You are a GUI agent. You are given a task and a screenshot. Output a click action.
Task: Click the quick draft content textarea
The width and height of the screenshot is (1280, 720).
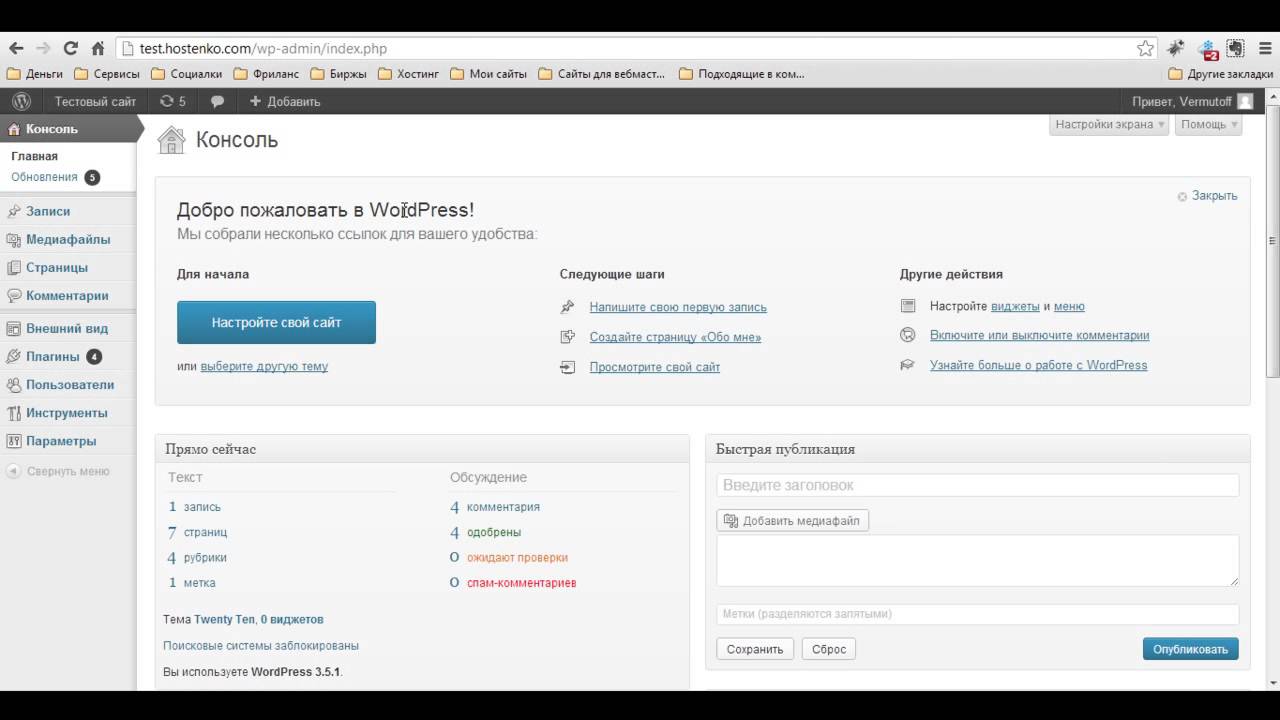978,560
